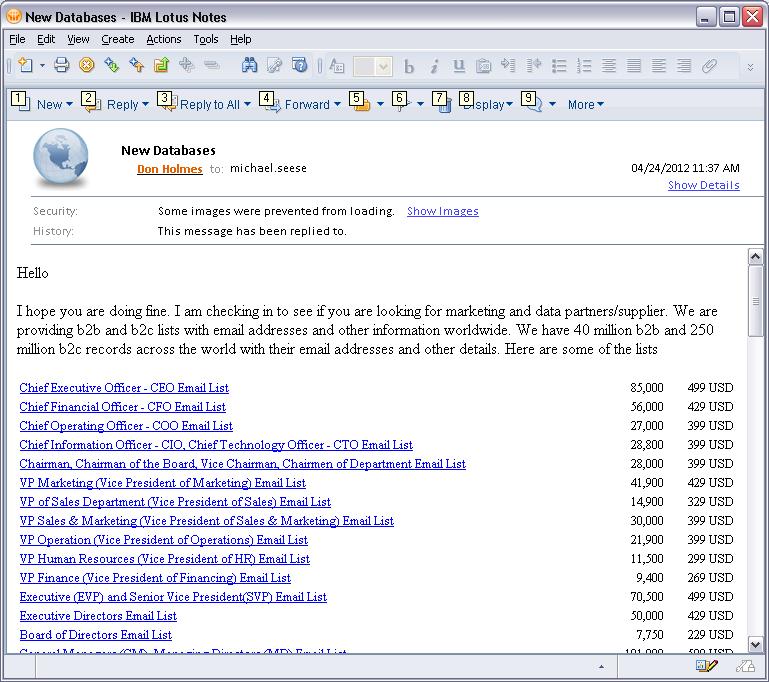
Task: Open the Help menu
Action: tap(241, 39)
